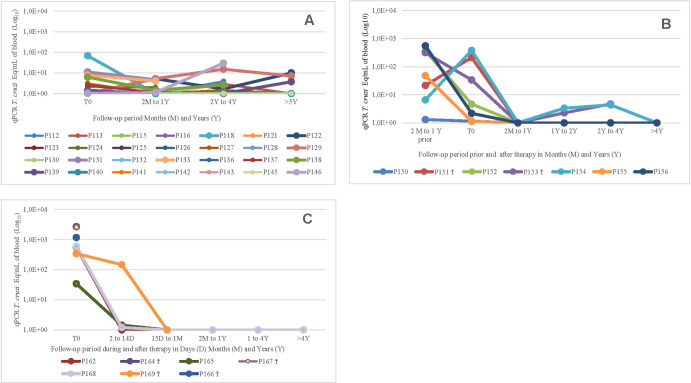Click the dark green P165 marker at T0 in chart C
This screenshot has height=383, width=691.
point(76,283)
